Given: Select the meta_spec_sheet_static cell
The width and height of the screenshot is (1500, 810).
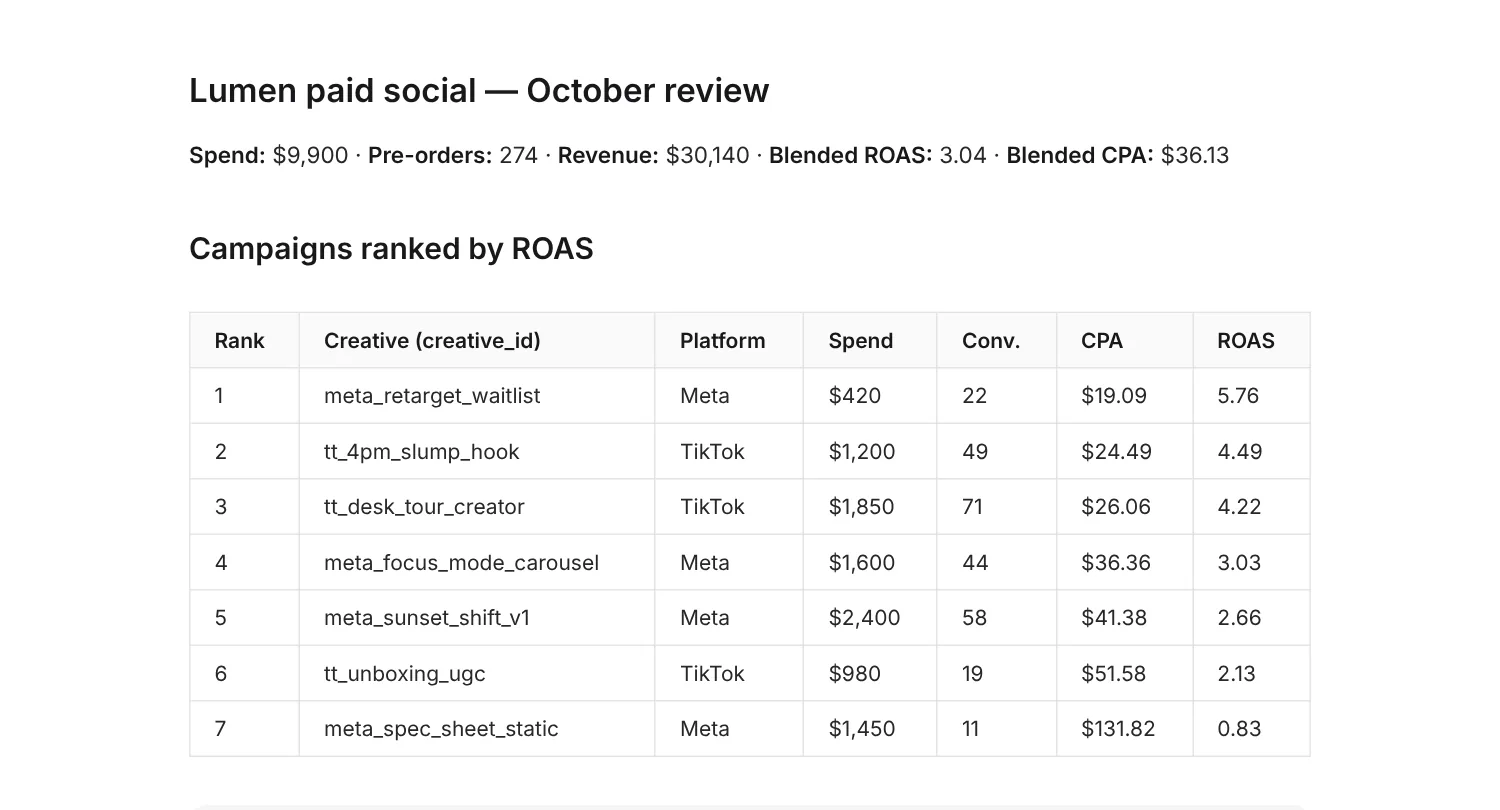Looking at the screenshot, I should (477, 728).
